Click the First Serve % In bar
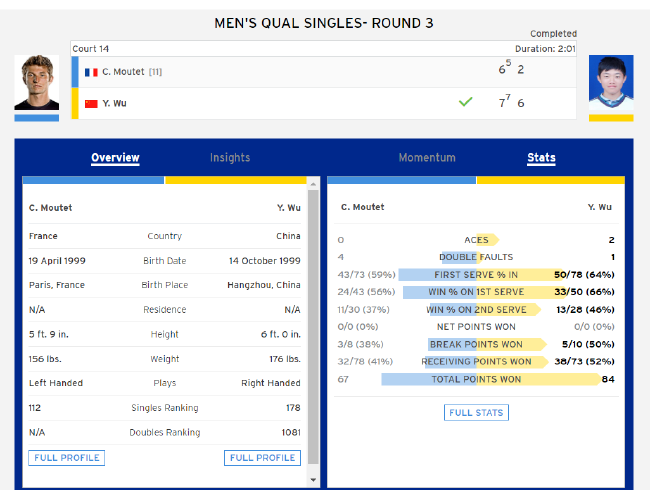 pos(476,274)
